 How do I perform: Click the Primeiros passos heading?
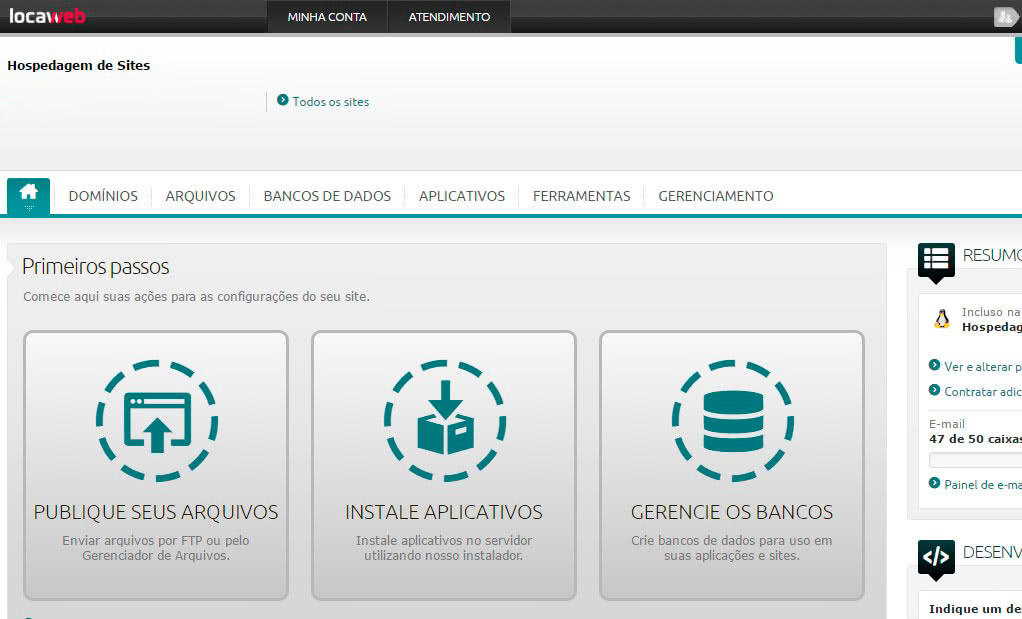pyautogui.click(x=96, y=266)
